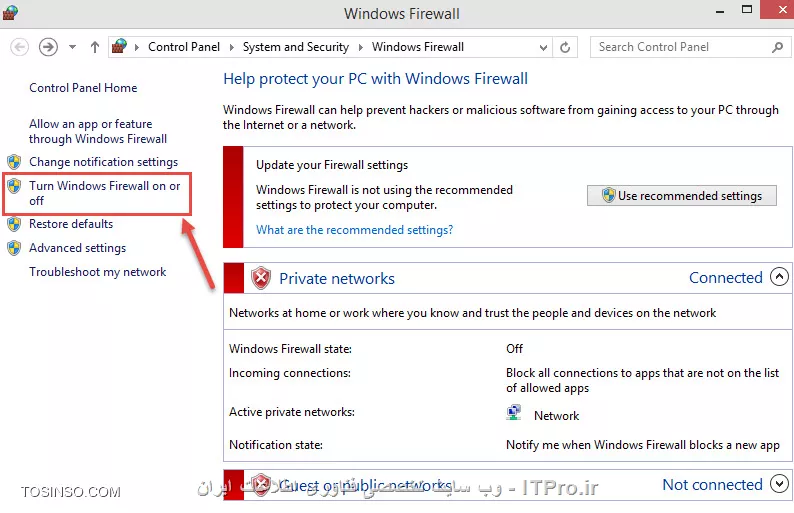Open Turn Windows Firewall on or off

click(104, 193)
